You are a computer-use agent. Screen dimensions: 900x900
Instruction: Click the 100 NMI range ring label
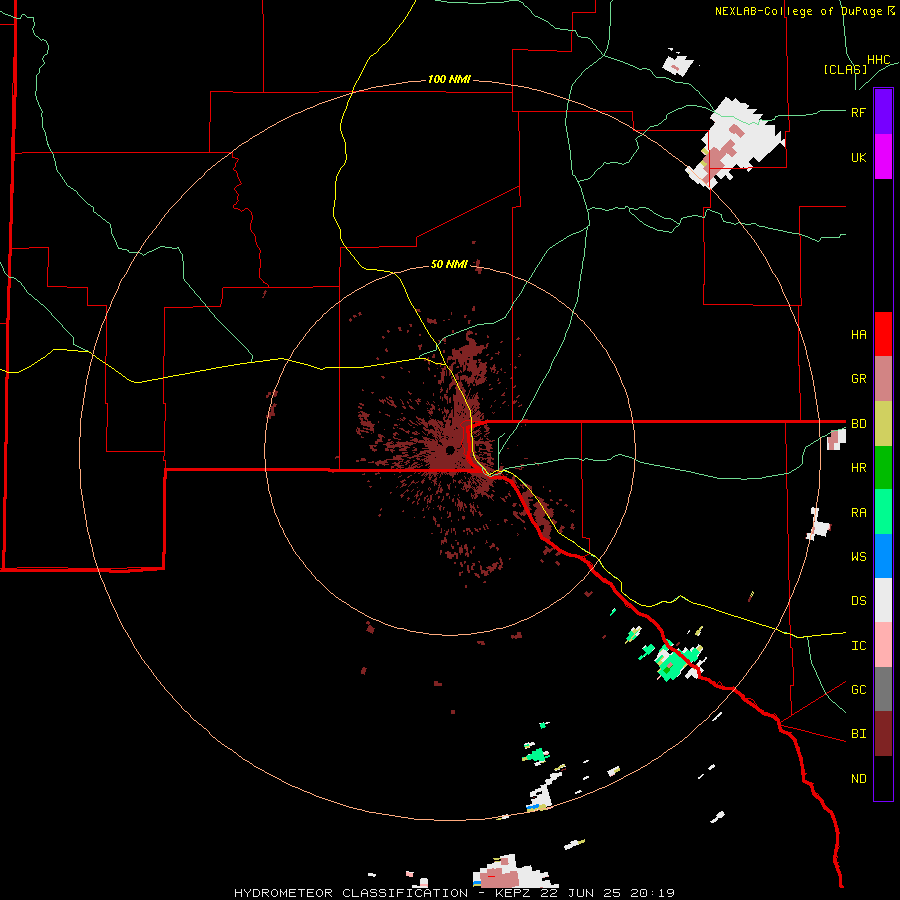449,79
